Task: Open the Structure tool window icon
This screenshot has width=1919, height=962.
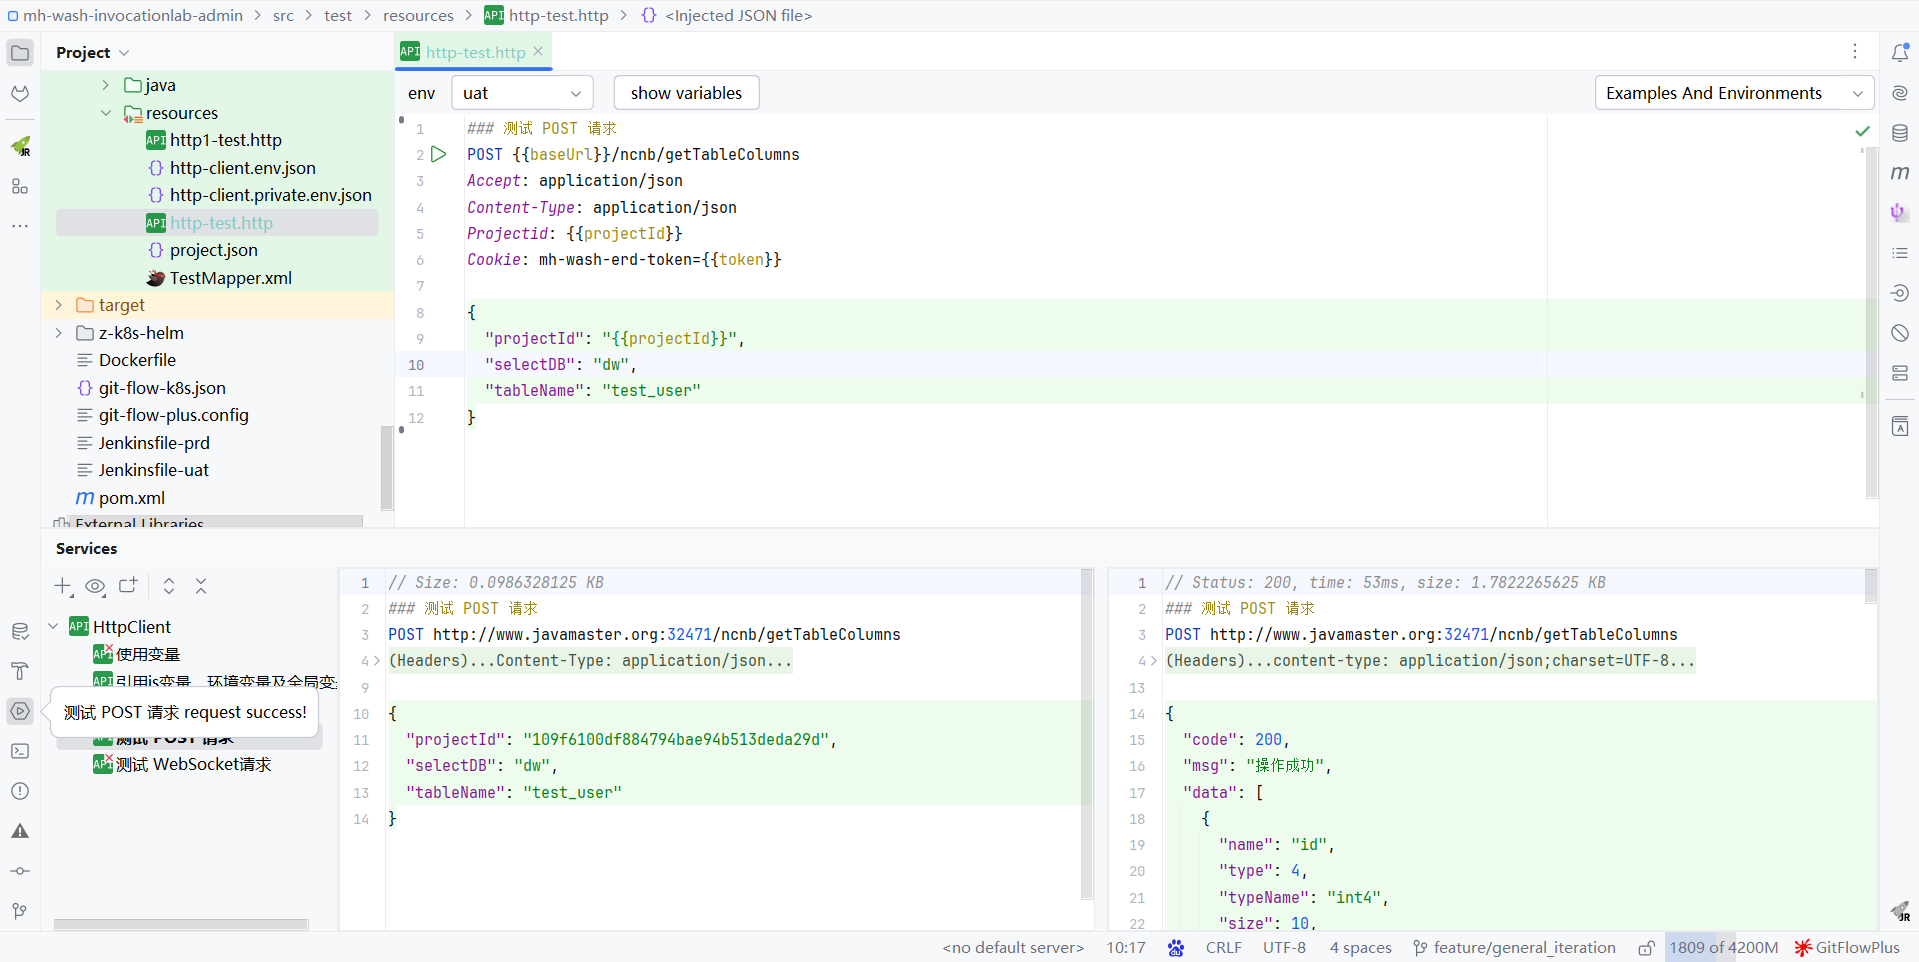Action: 20,187
